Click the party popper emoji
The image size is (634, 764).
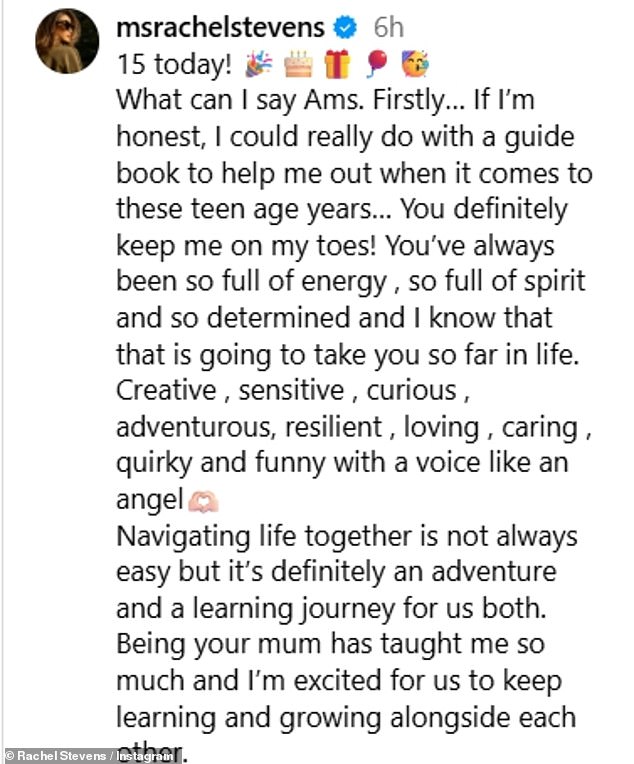pos(260,64)
